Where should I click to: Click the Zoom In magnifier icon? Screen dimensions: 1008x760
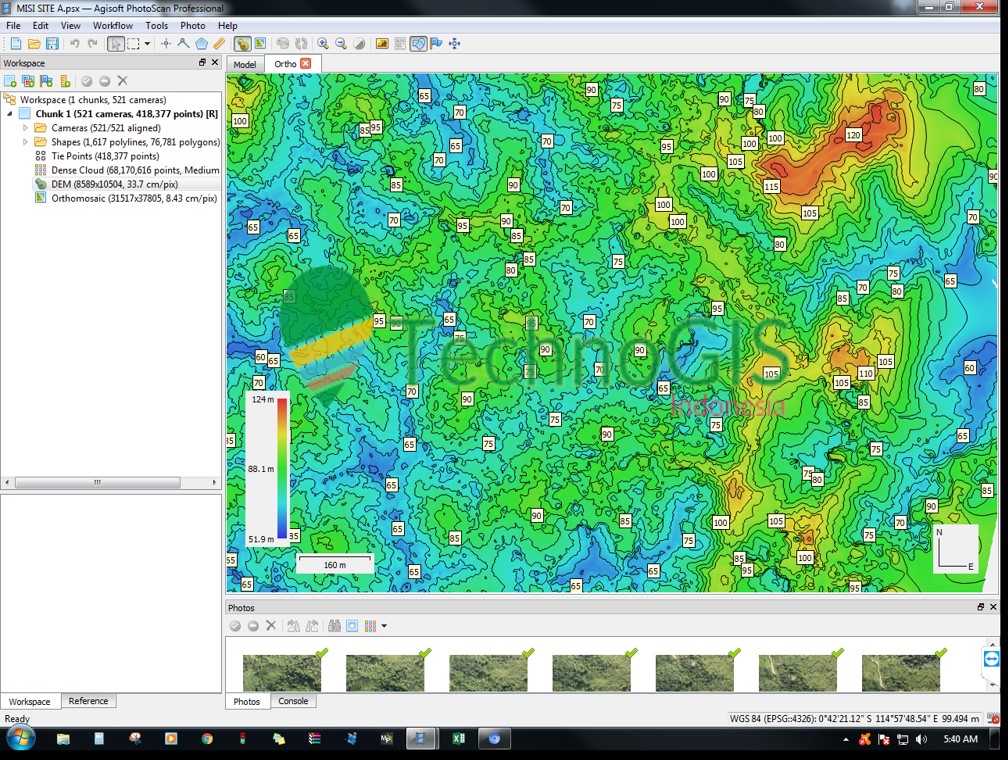(x=323, y=44)
